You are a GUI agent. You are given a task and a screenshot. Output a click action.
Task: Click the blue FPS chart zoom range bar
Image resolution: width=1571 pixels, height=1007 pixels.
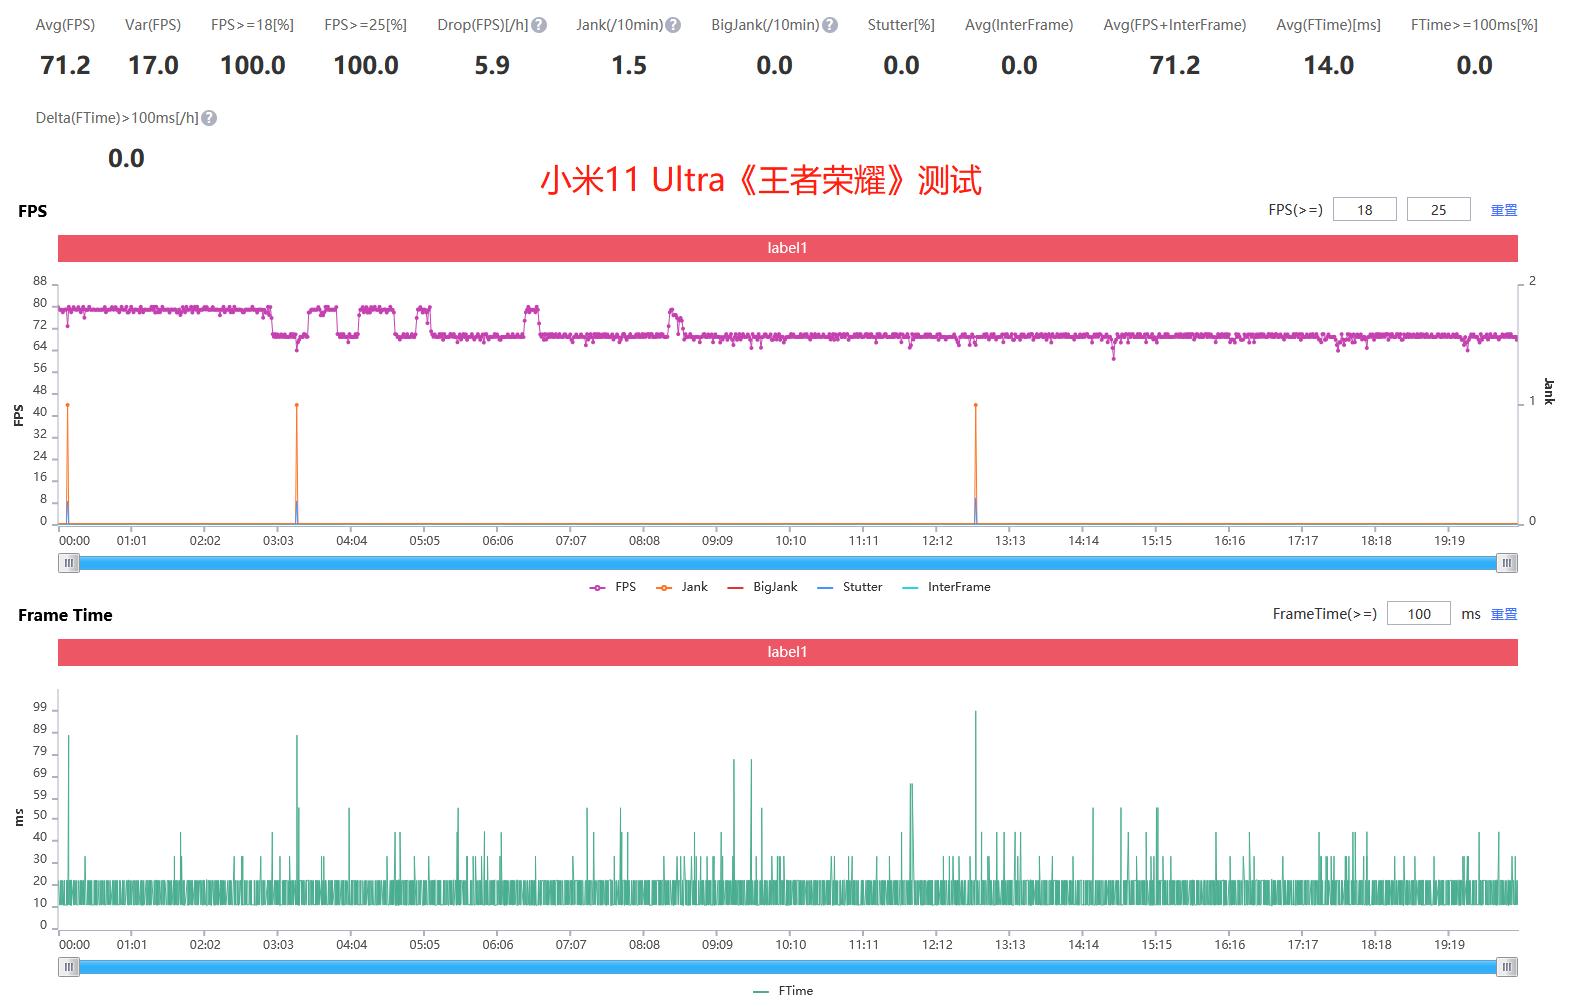(787, 563)
